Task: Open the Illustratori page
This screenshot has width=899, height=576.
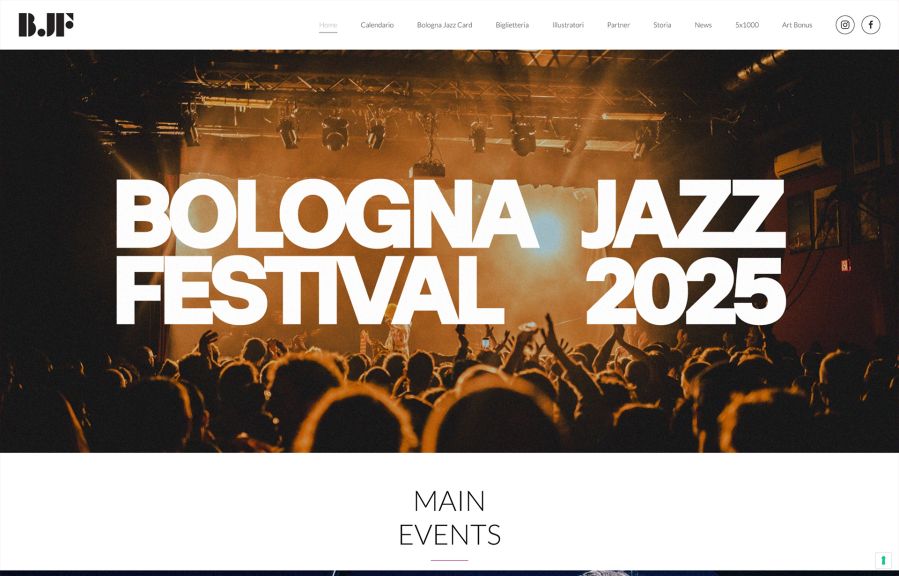Action: point(568,25)
